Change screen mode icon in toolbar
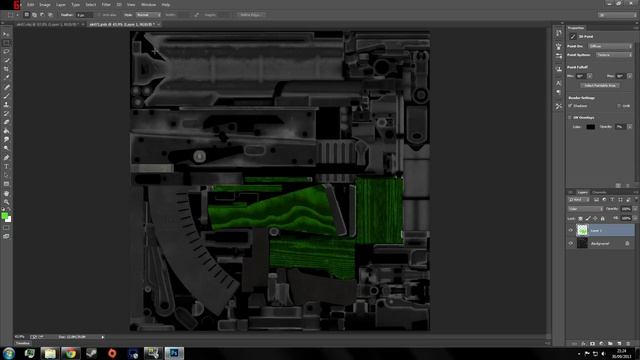 6,236
